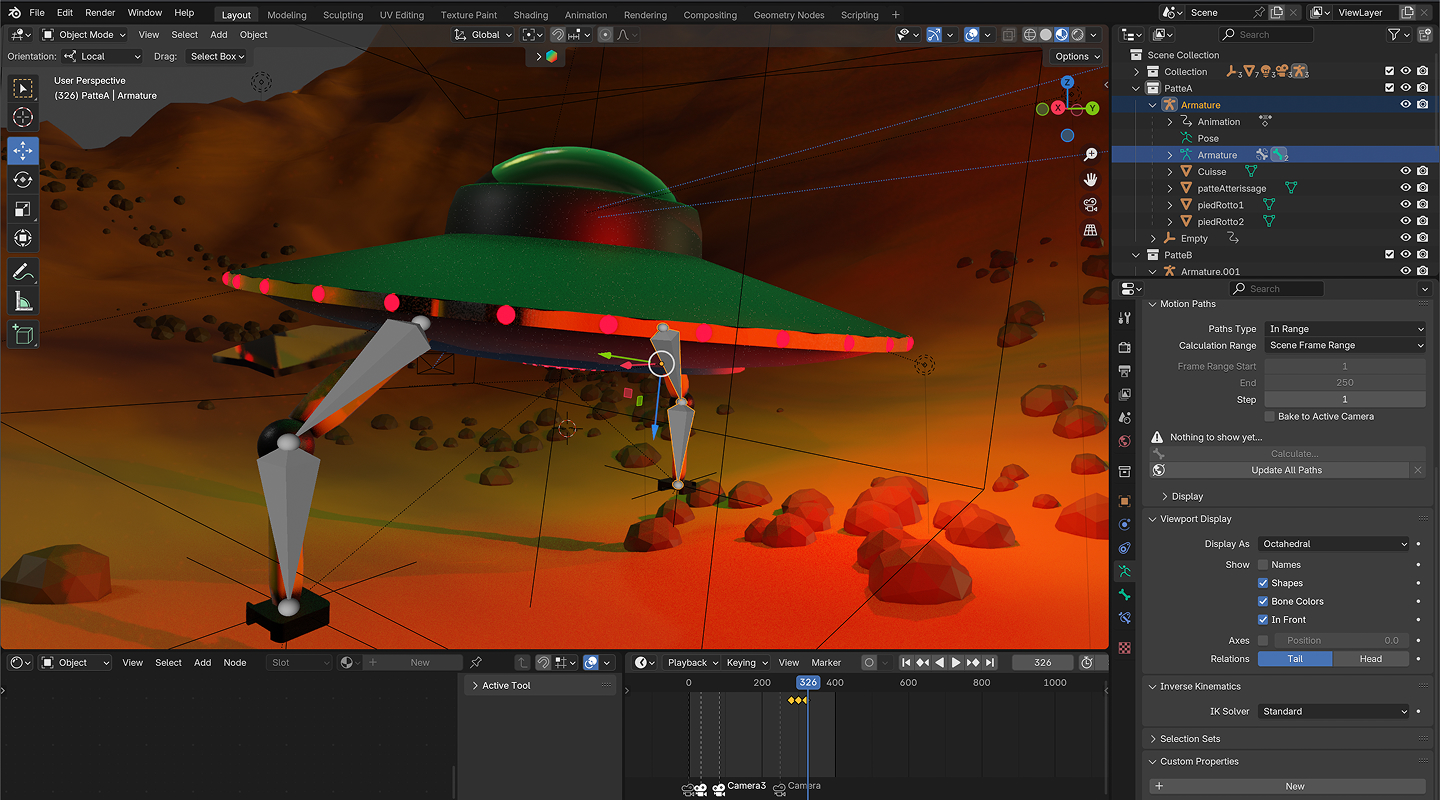Open the Calculation Range dropdown

coord(1345,345)
